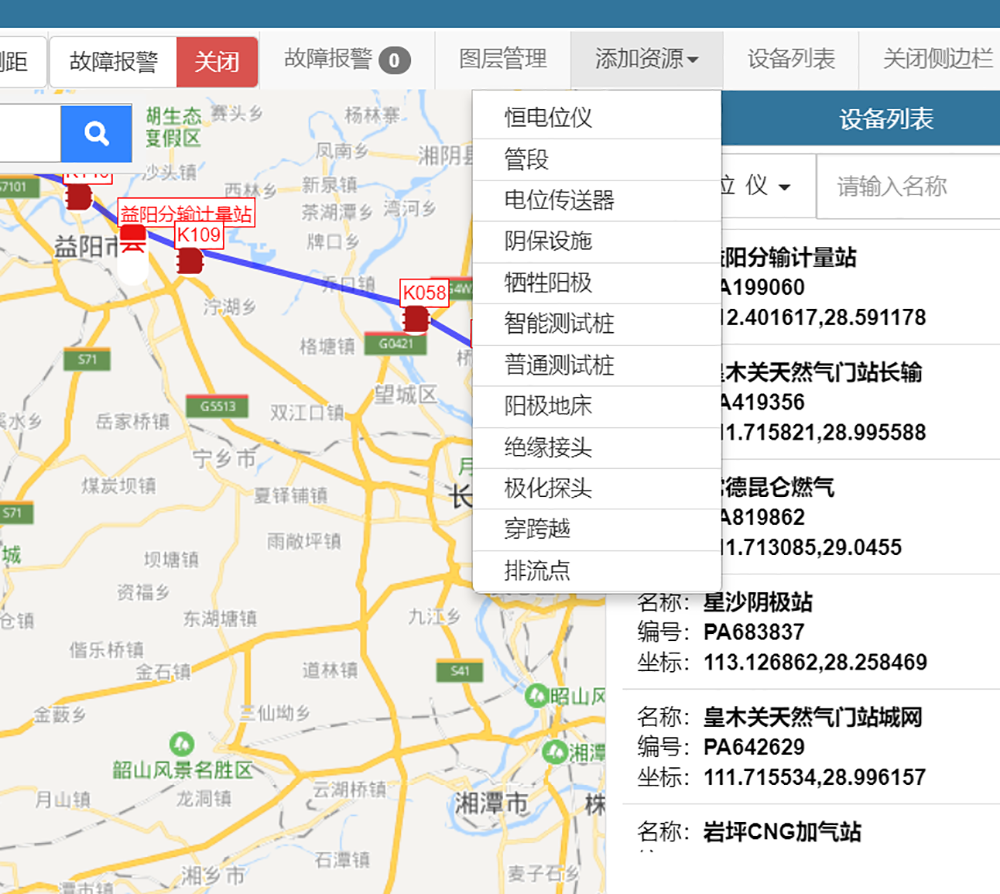This screenshot has height=894, width=1000.
Task: Click the blue search magnifier icon
Action: tap(96, 133)
